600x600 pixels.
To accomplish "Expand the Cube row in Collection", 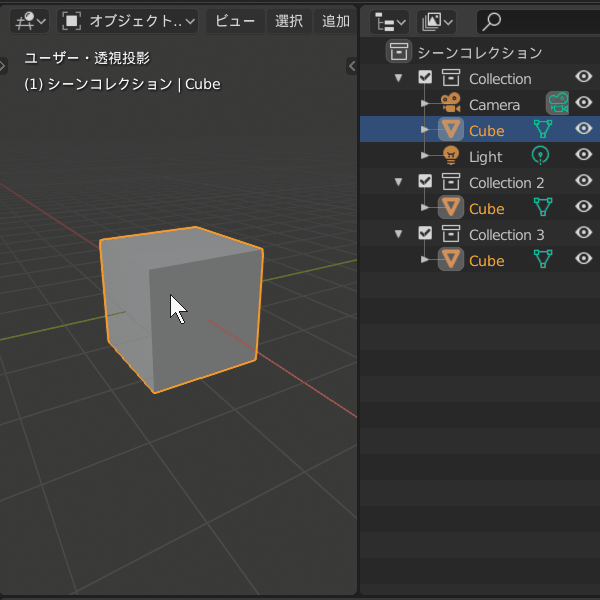I will tap(424, 129).
